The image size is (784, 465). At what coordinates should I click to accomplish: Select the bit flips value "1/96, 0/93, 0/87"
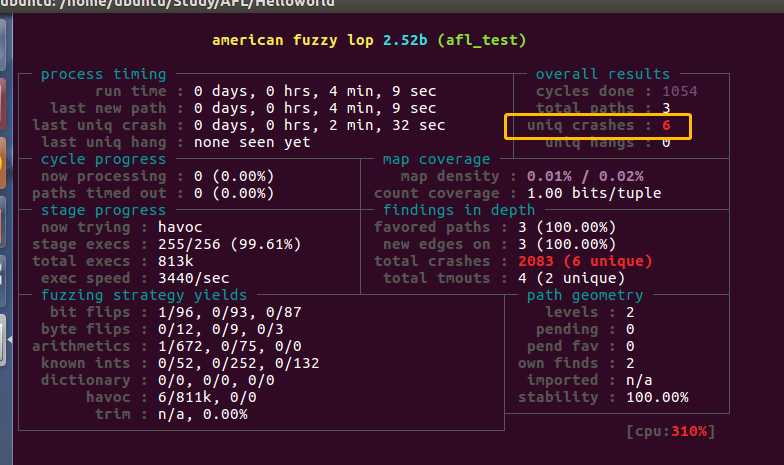click(230, 312)
